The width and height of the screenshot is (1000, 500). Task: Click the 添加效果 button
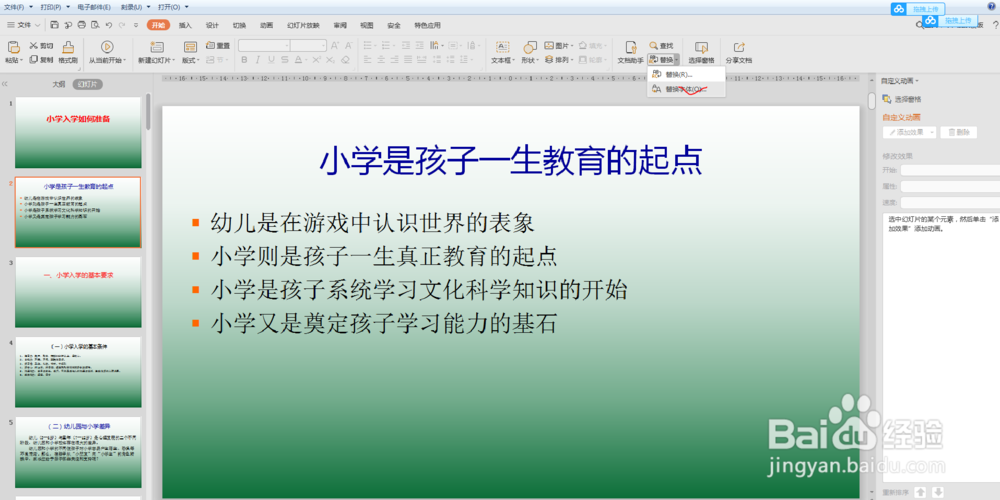(x=909, y=133)
